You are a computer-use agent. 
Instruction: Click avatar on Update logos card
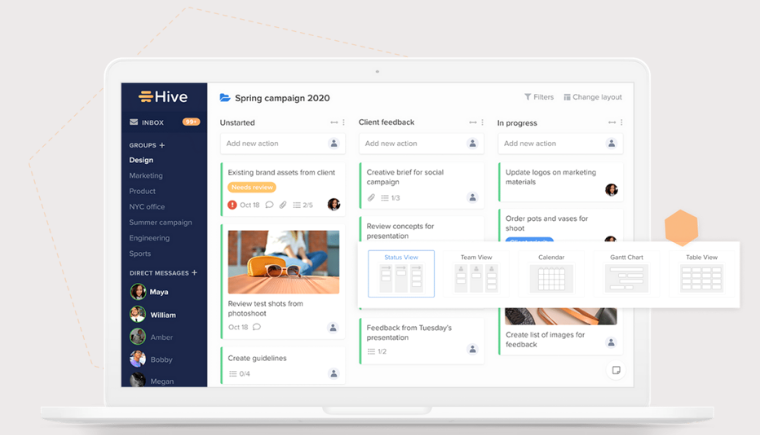coord(611,189)
